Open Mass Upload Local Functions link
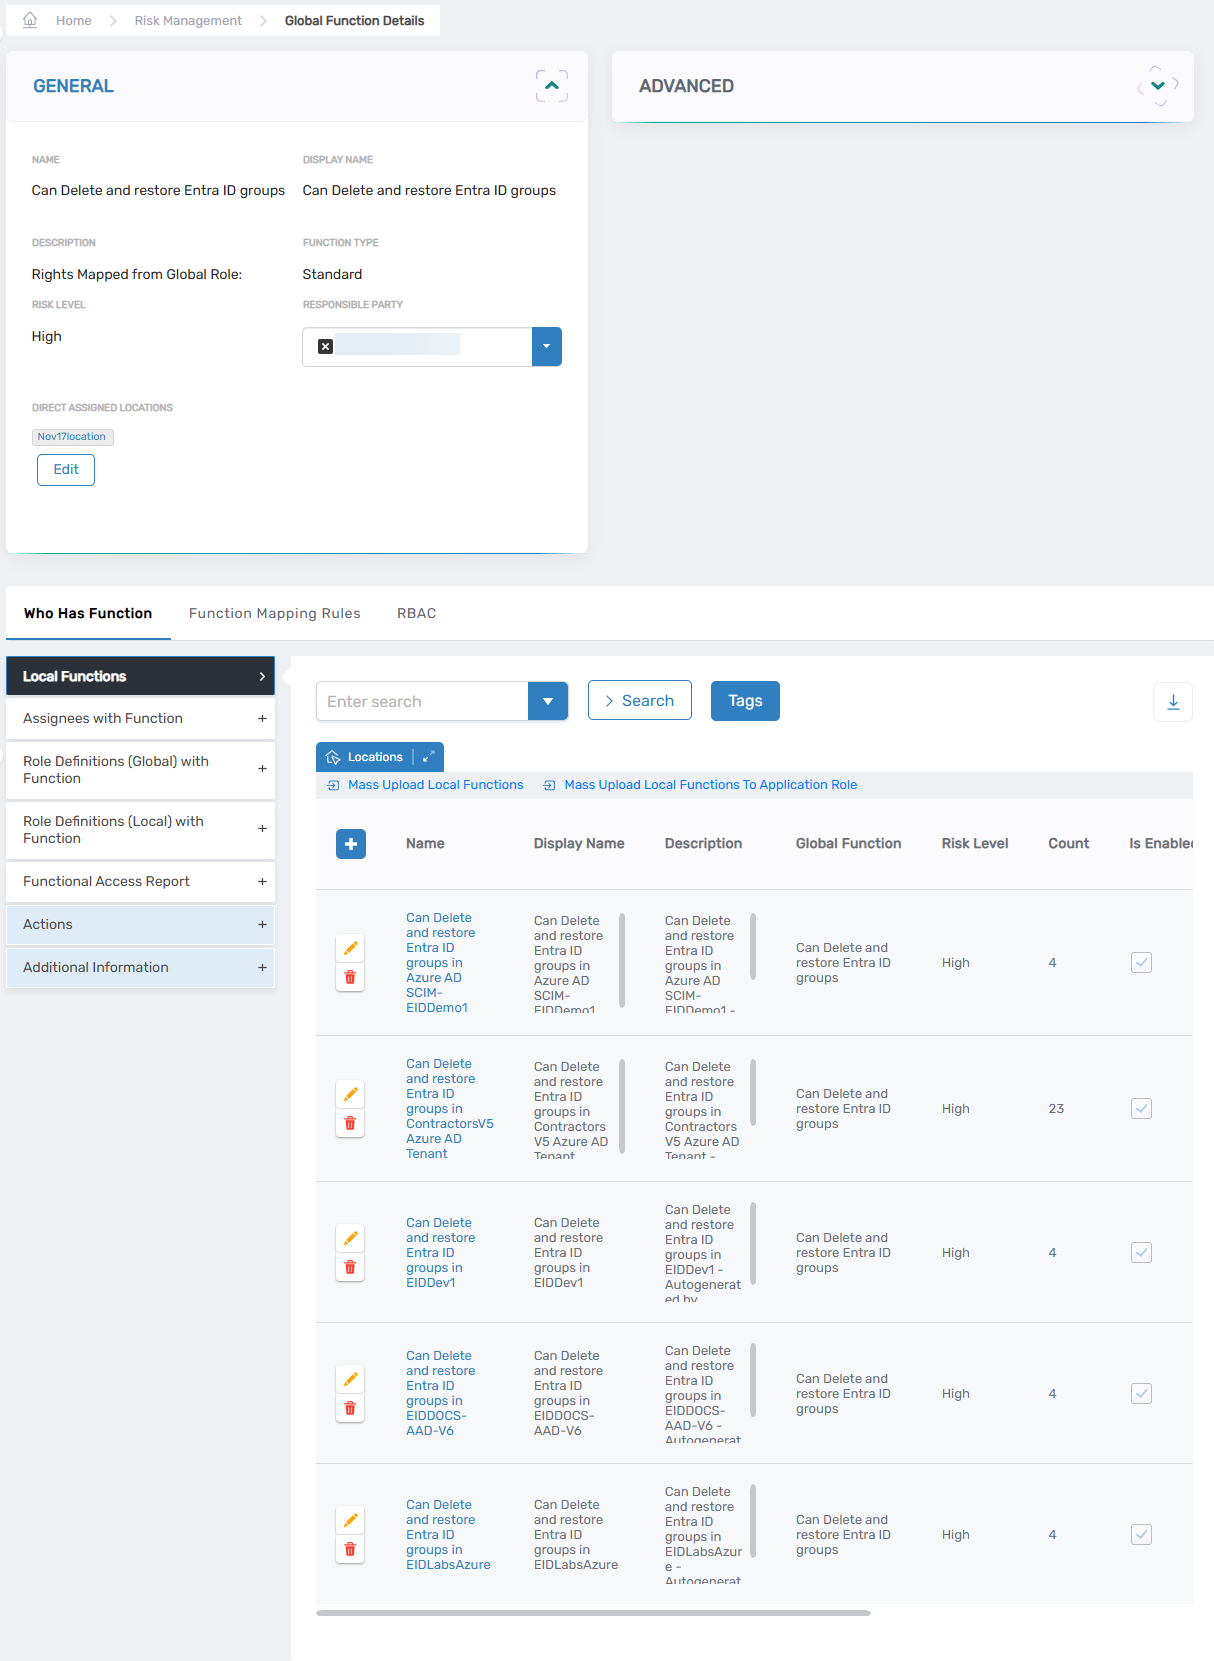Image resolution: width=1214 pixels, height=1661 pixels. click(x=435, y=785)
